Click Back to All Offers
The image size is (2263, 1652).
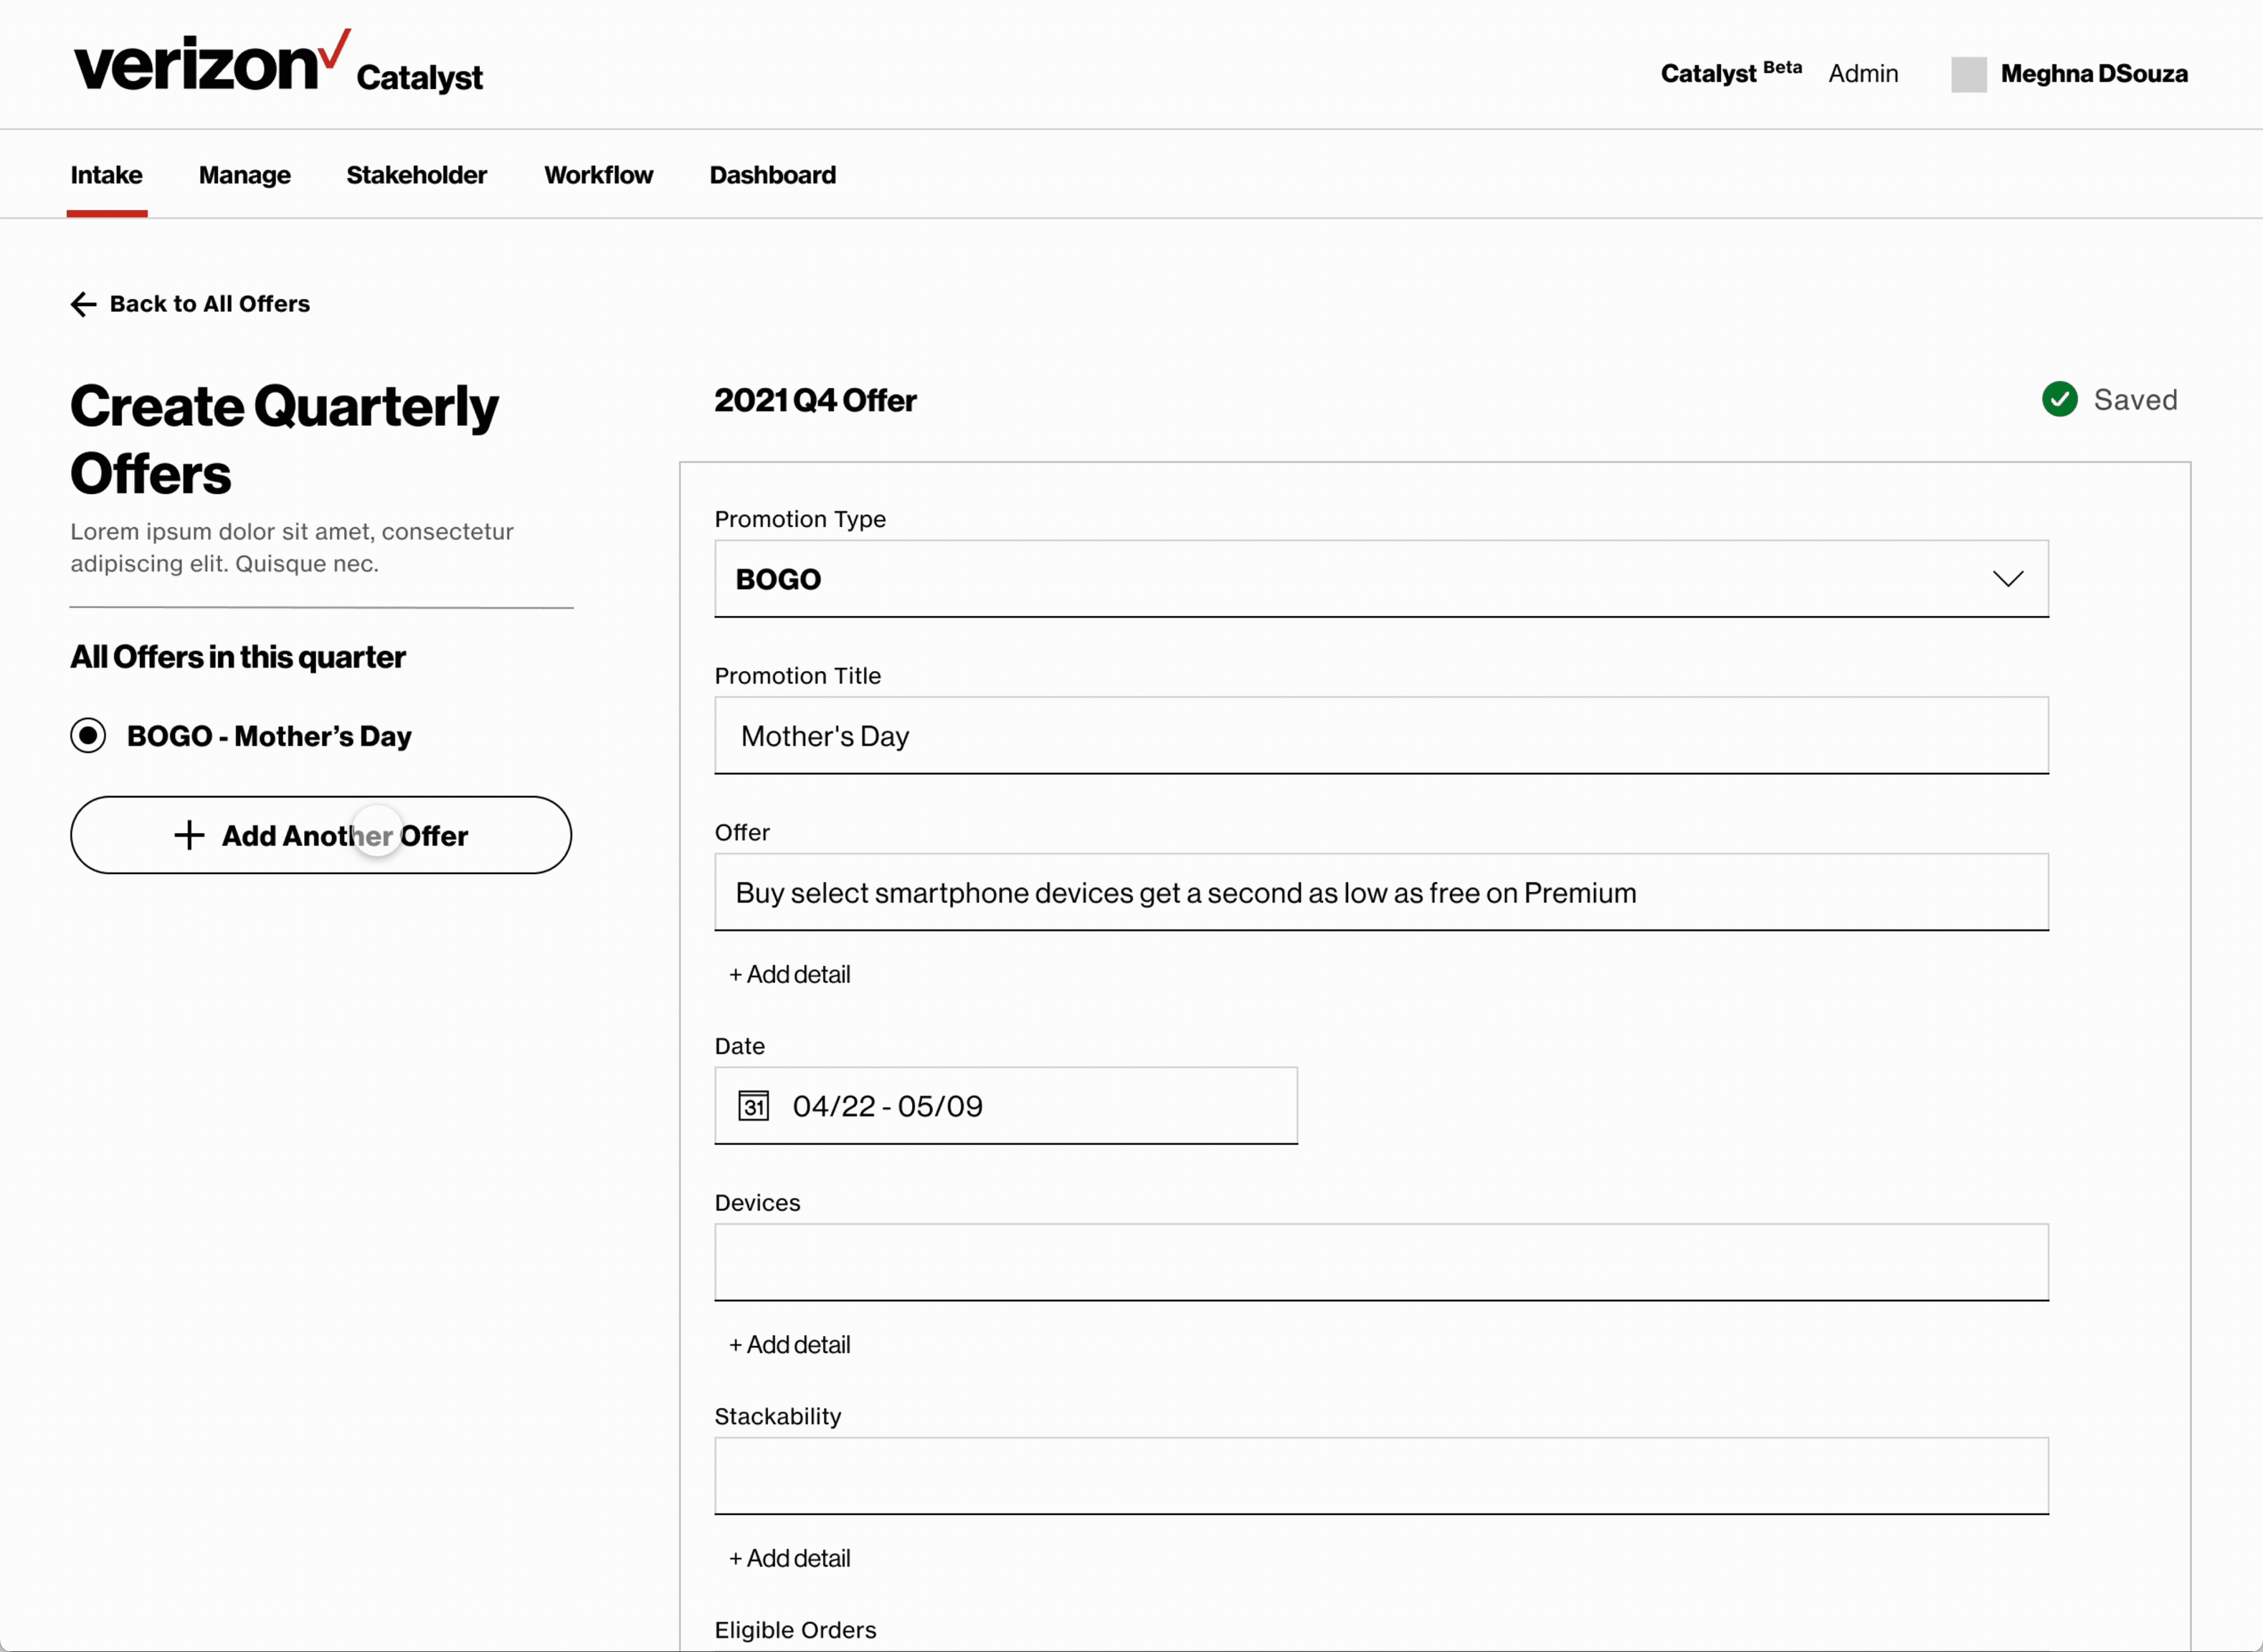(209, 304)
